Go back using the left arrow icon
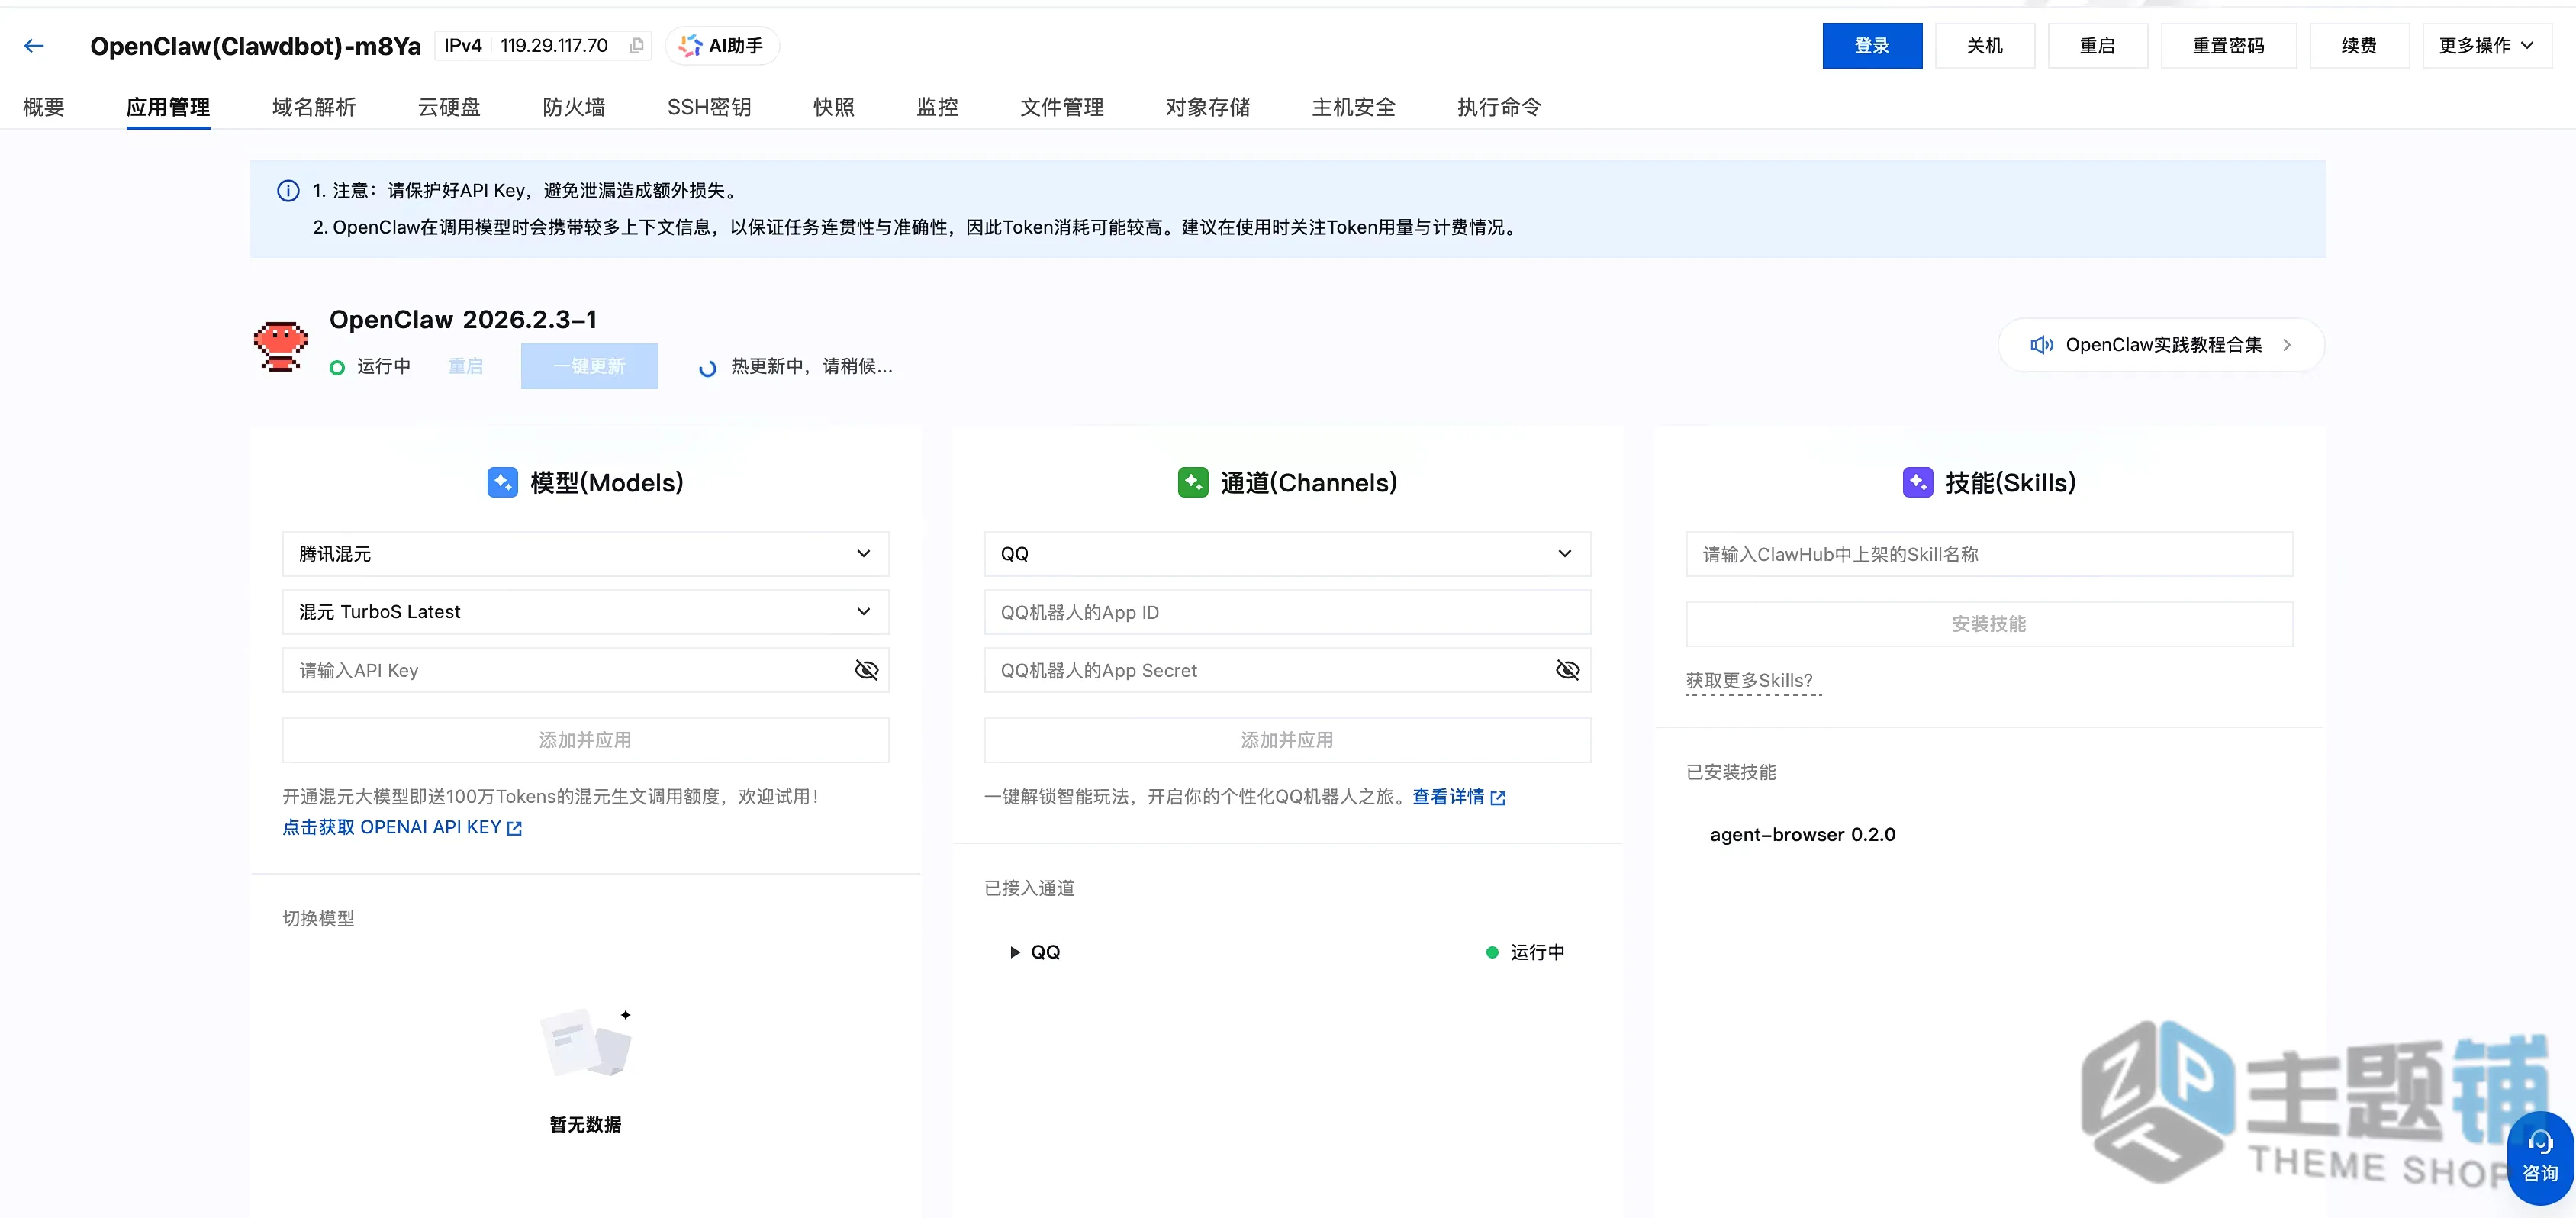Image resolution: width=2576 pixels, height=1218 pixels. [x=34, y=46]
